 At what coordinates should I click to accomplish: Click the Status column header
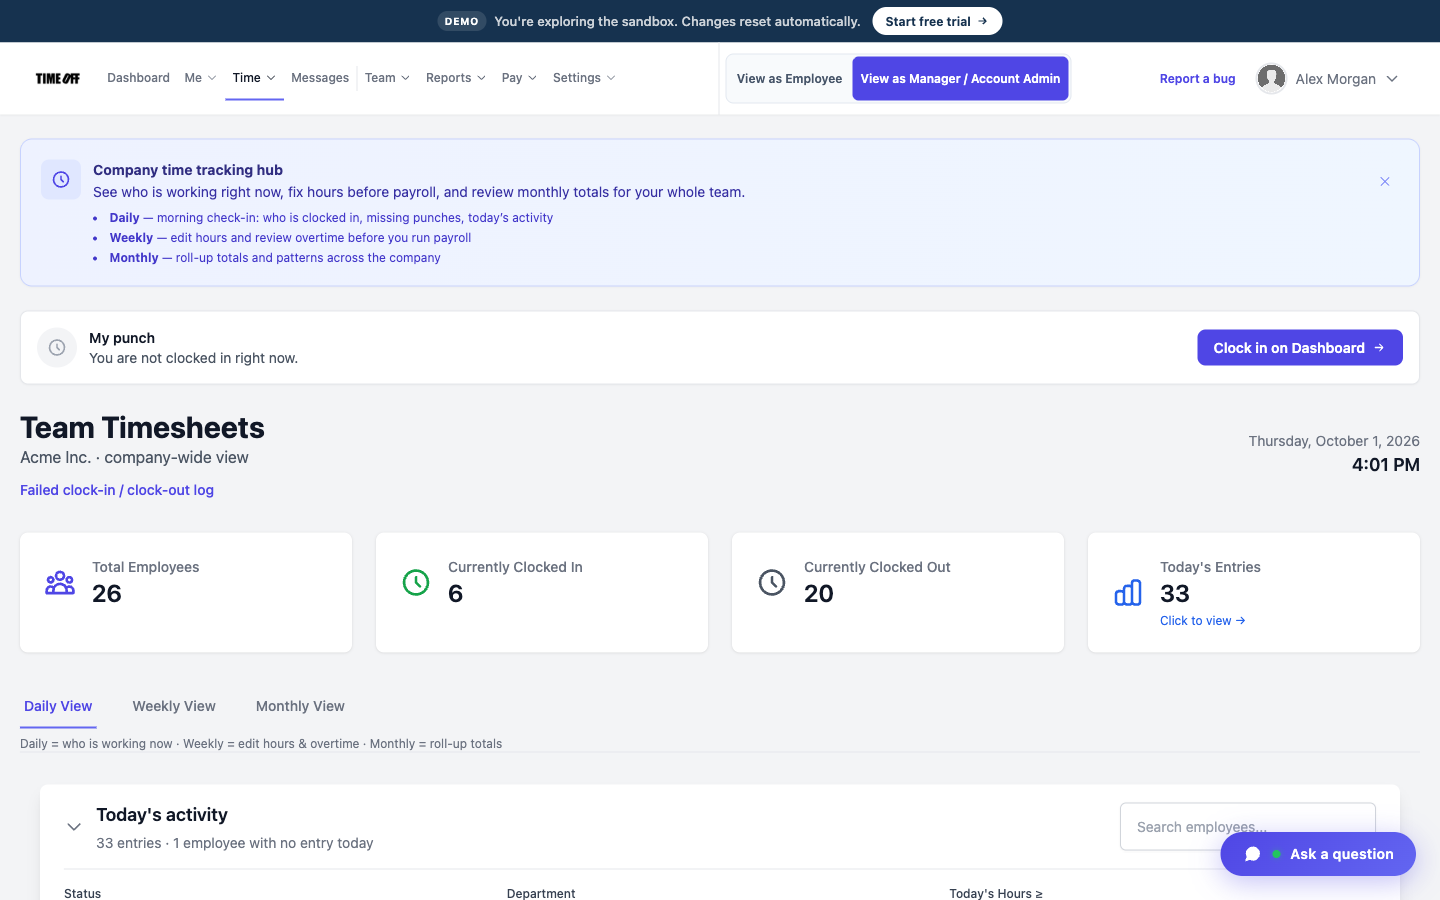pyautogui.click(x=83, y=893)
